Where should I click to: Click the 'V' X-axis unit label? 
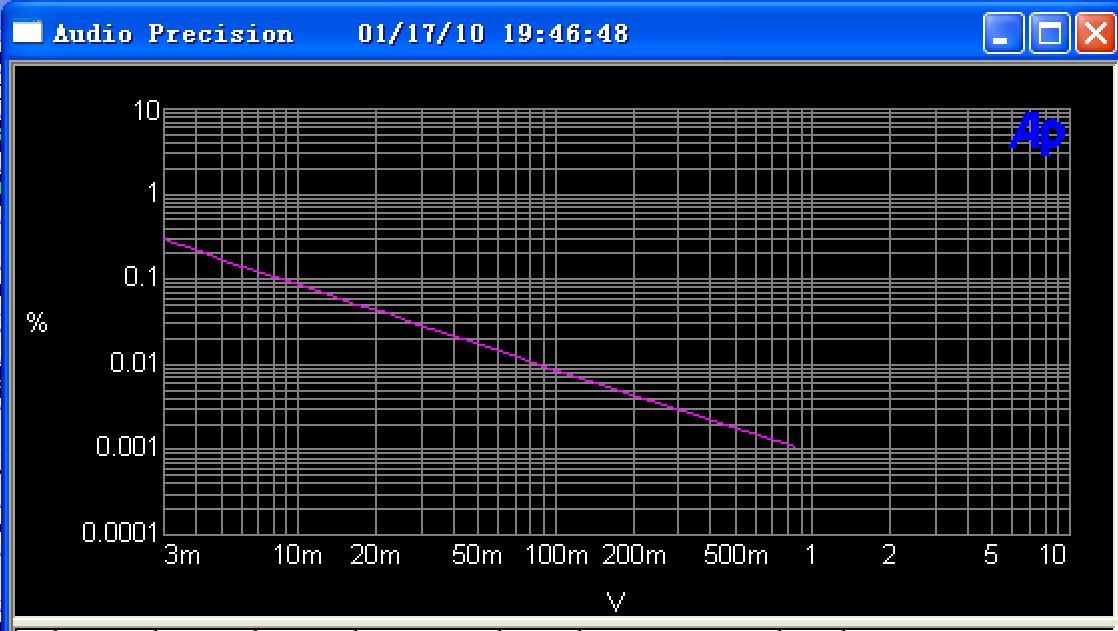[616, 602]
